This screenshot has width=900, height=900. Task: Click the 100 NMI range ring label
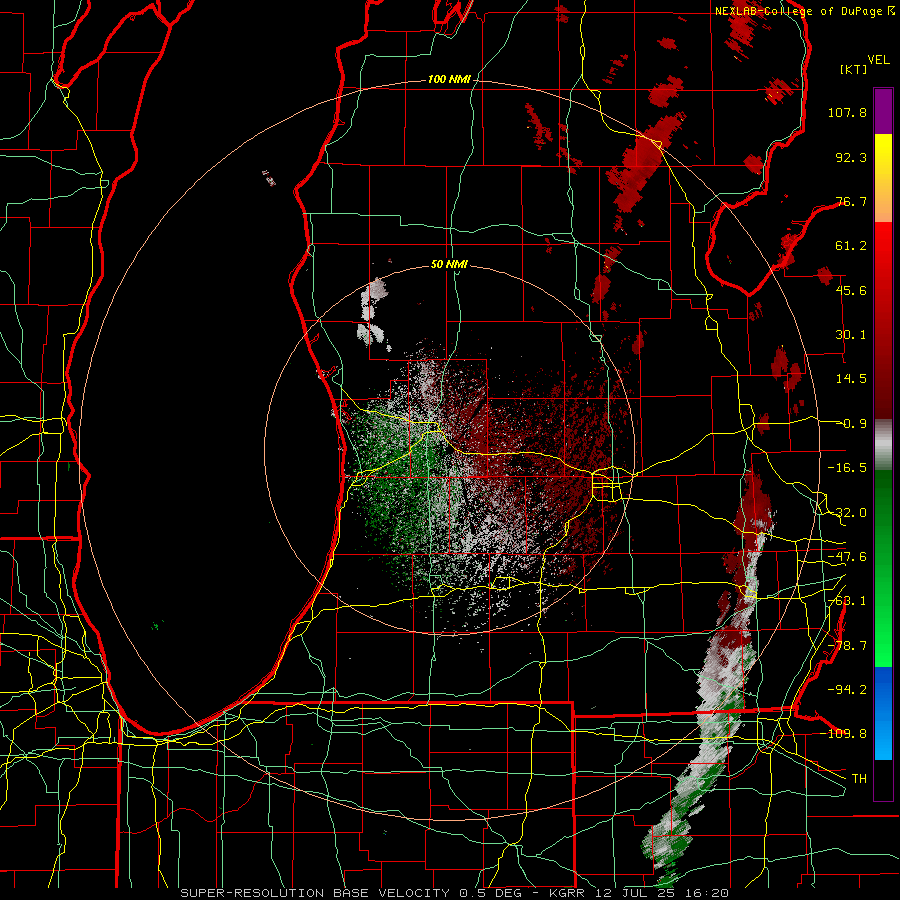click(449, 79)
